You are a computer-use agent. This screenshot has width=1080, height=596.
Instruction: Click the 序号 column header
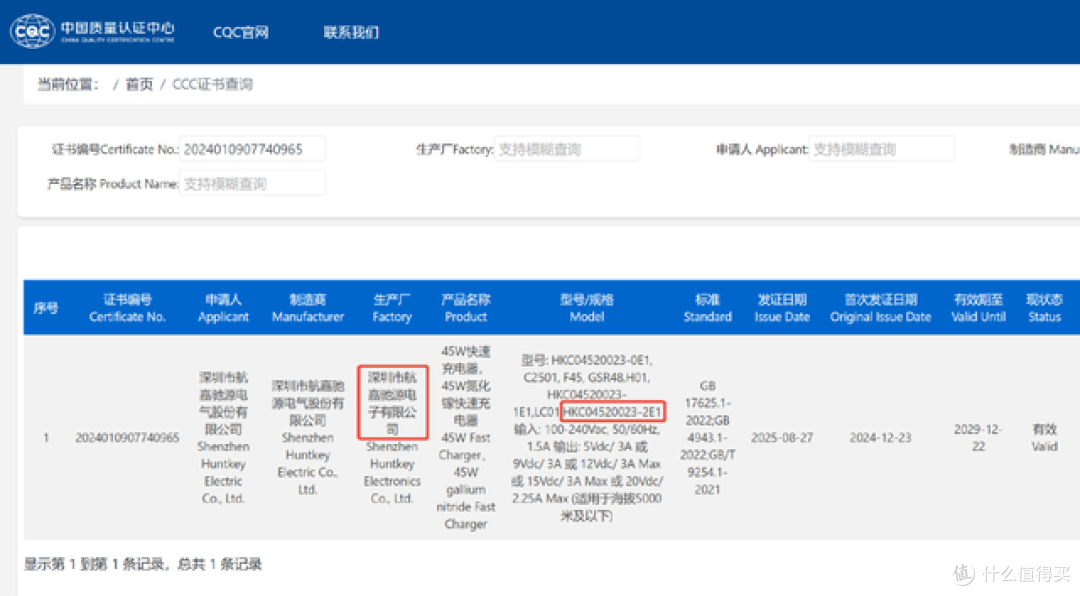(45, 308)
